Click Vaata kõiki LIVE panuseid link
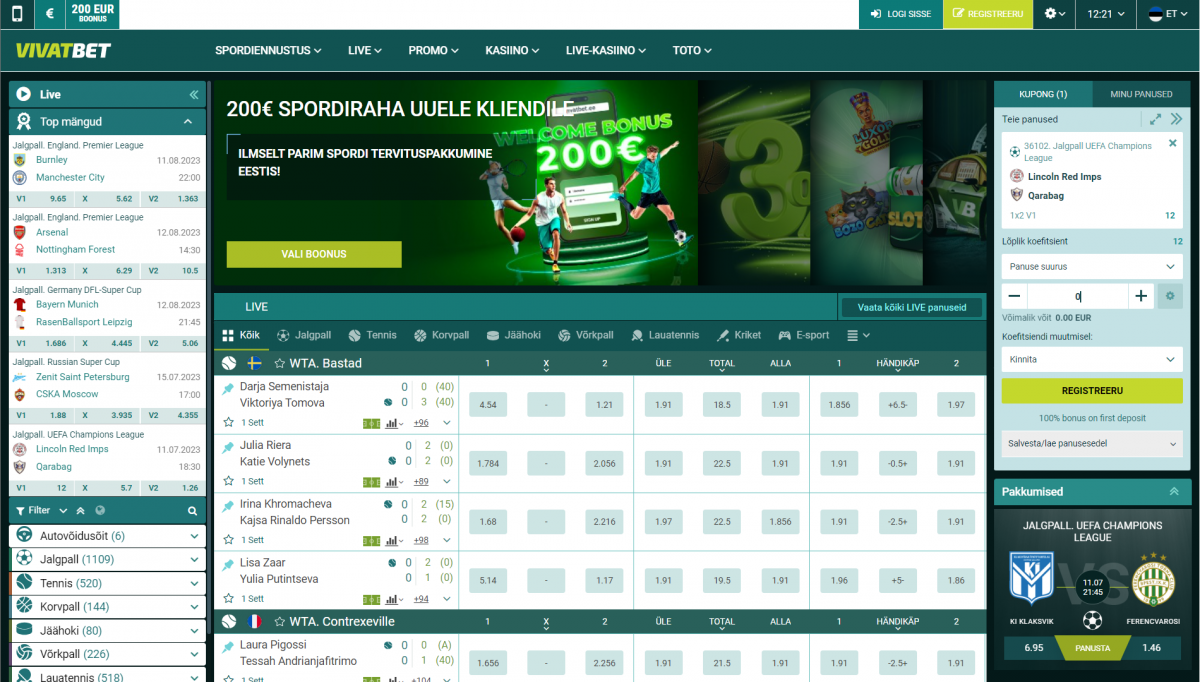Image resolution: width=1200 pixels, height=682 pixels. pos(911,308)
